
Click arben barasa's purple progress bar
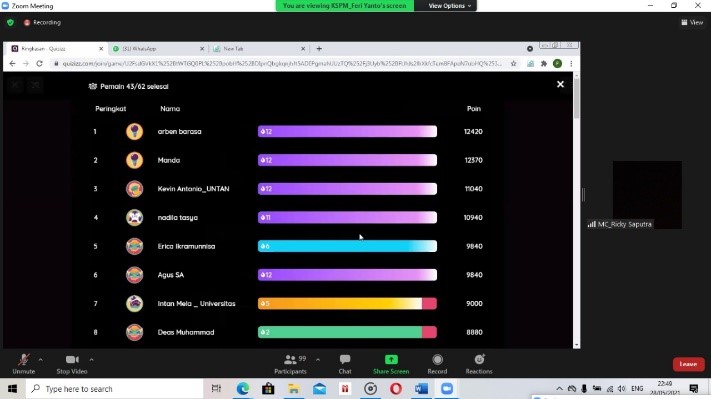(347, 131)
